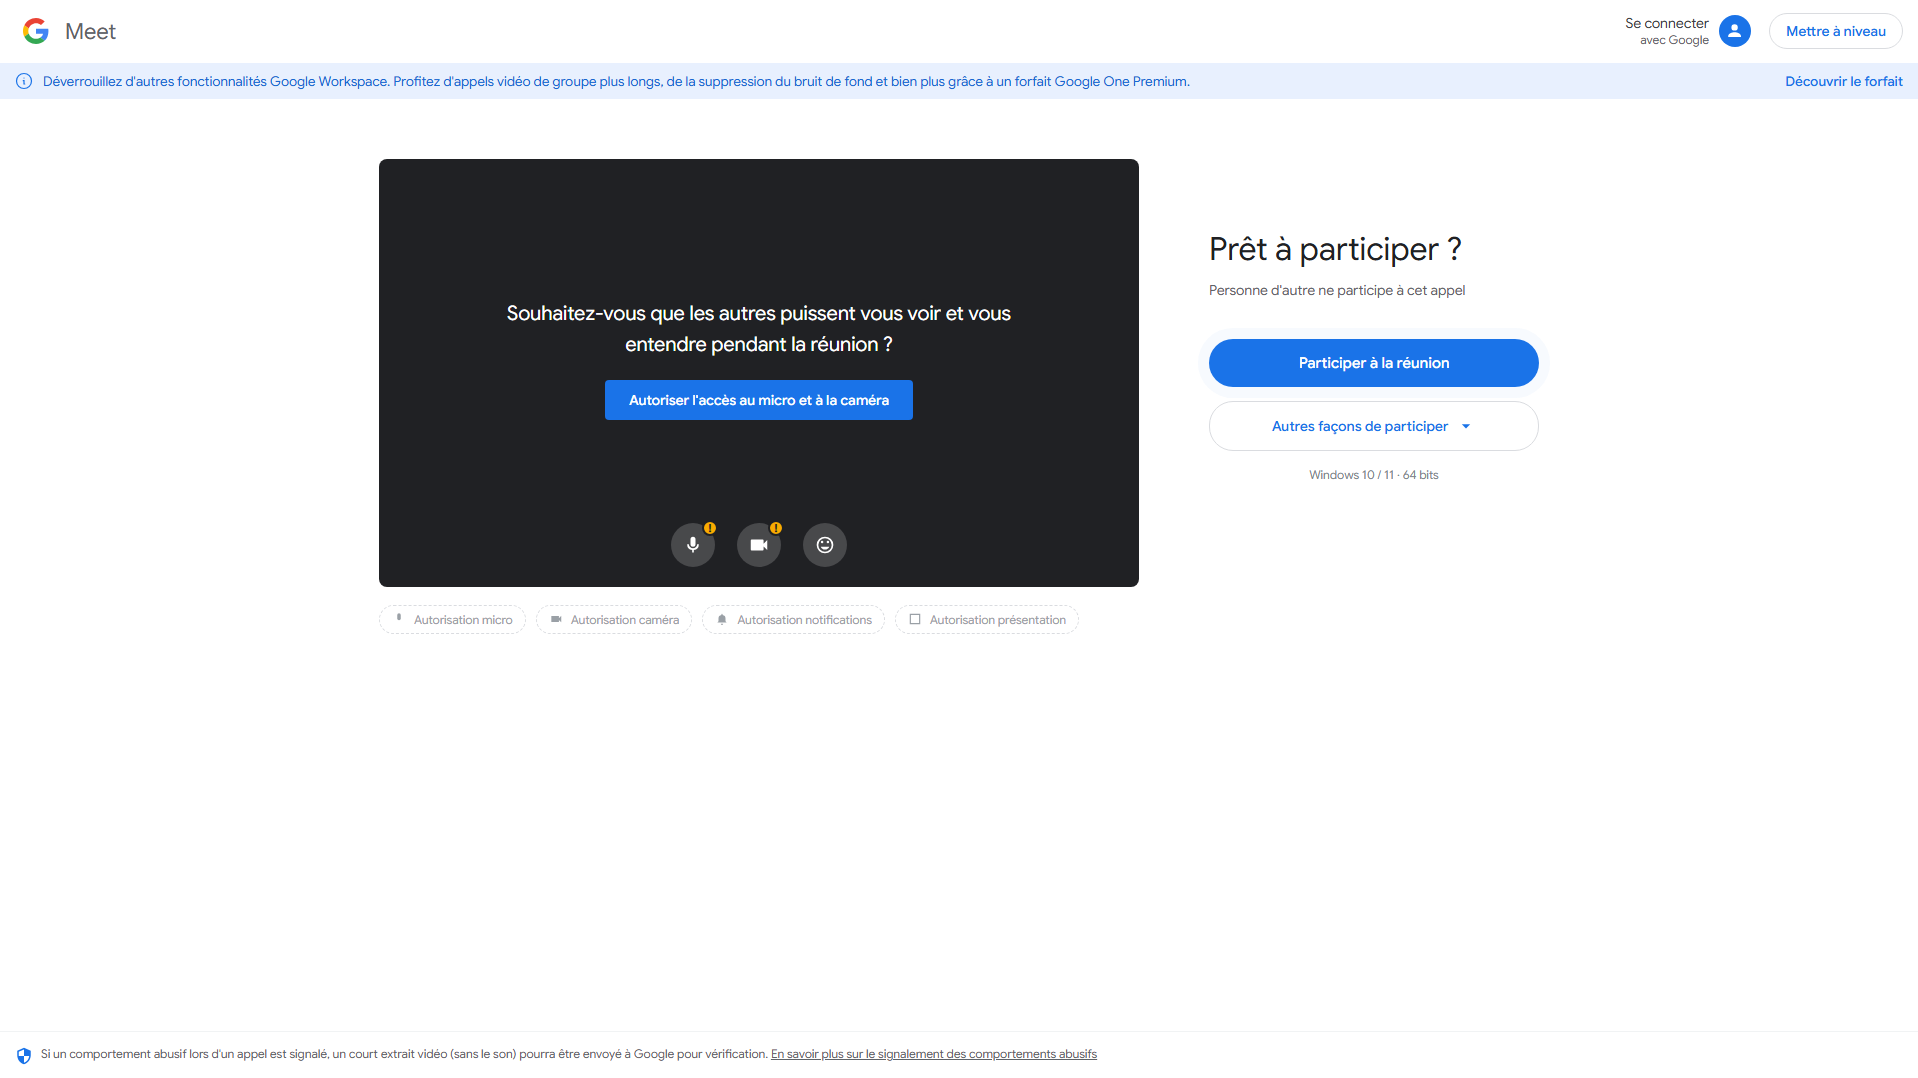The width and height of the screenshot is (1918, 1078).
Task: Select the Autorisation présentation chip
Action: (986, 620)
